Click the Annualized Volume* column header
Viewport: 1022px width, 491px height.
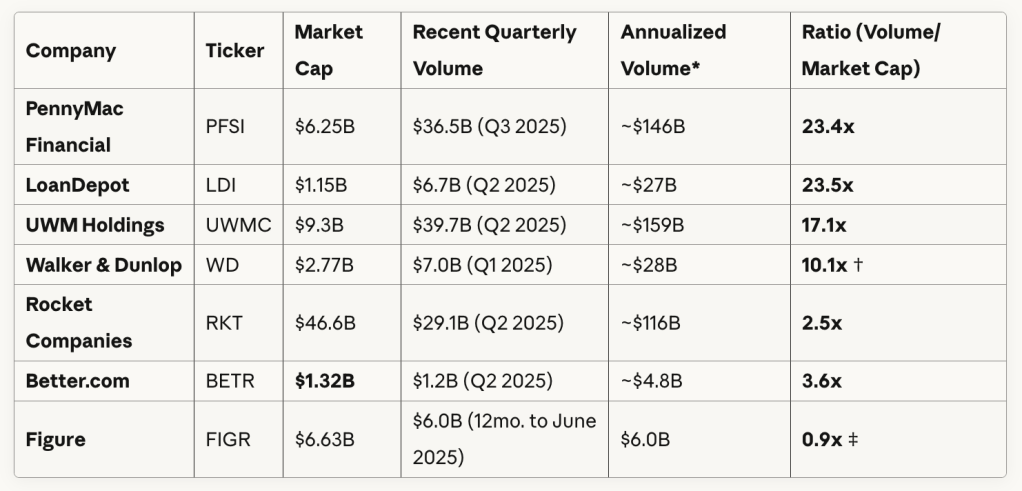click(673, 51)
